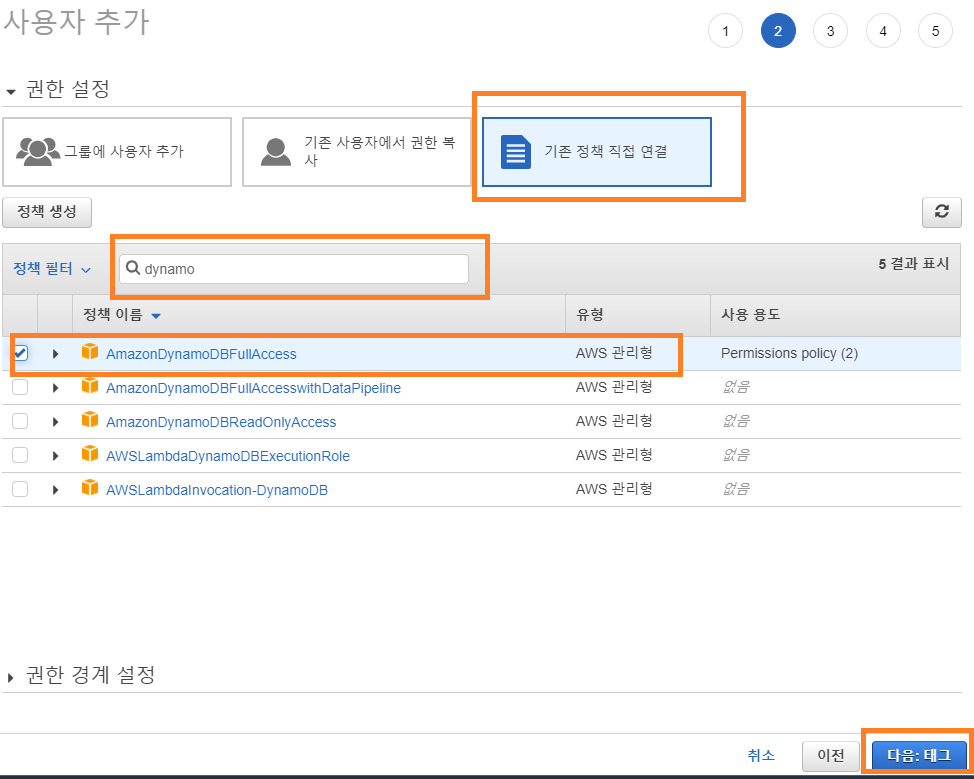This screenshot has height=779, width=974.
Task: Go to wizard step 3
Action: pyautogui.click(x=830, y=31)
